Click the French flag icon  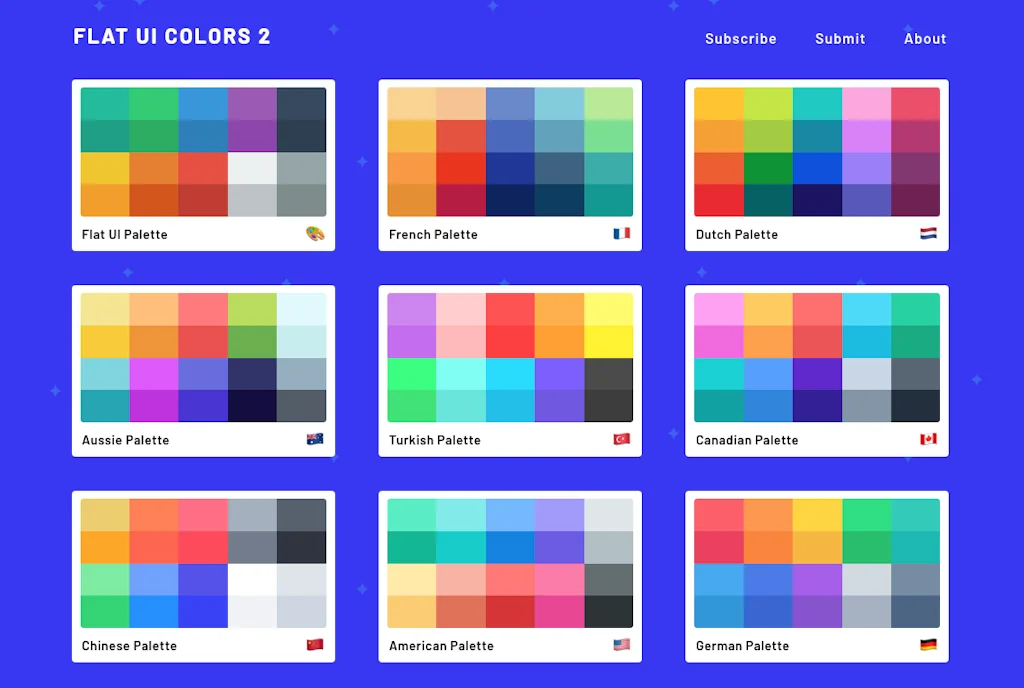(x=622, y=233)
